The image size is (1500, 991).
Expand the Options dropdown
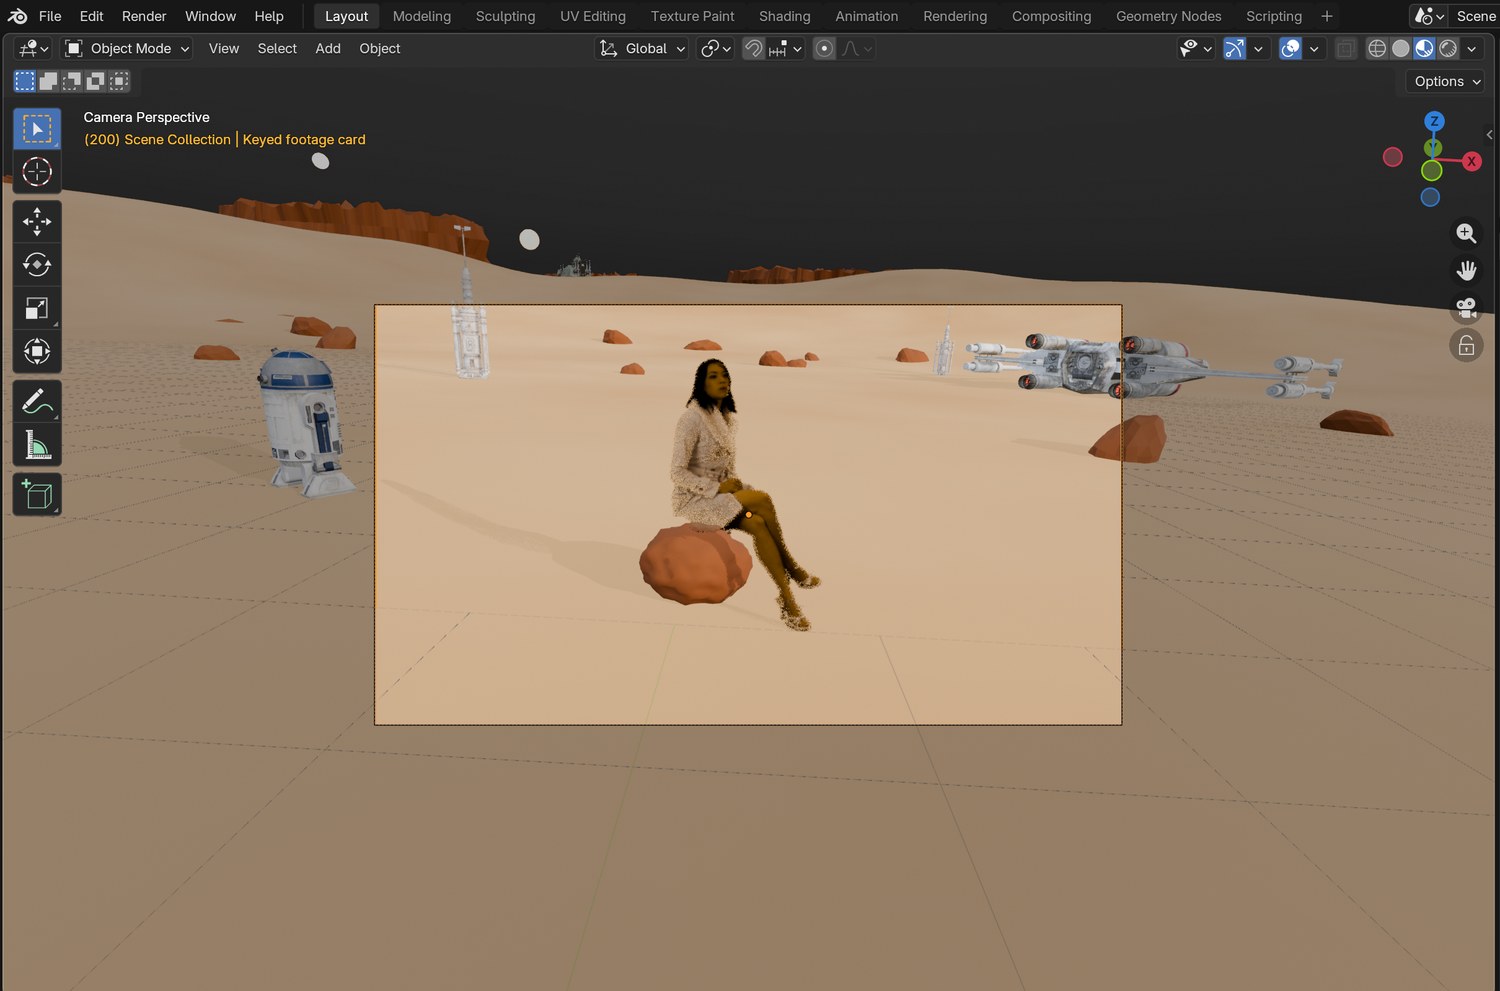click(1447, 81)
